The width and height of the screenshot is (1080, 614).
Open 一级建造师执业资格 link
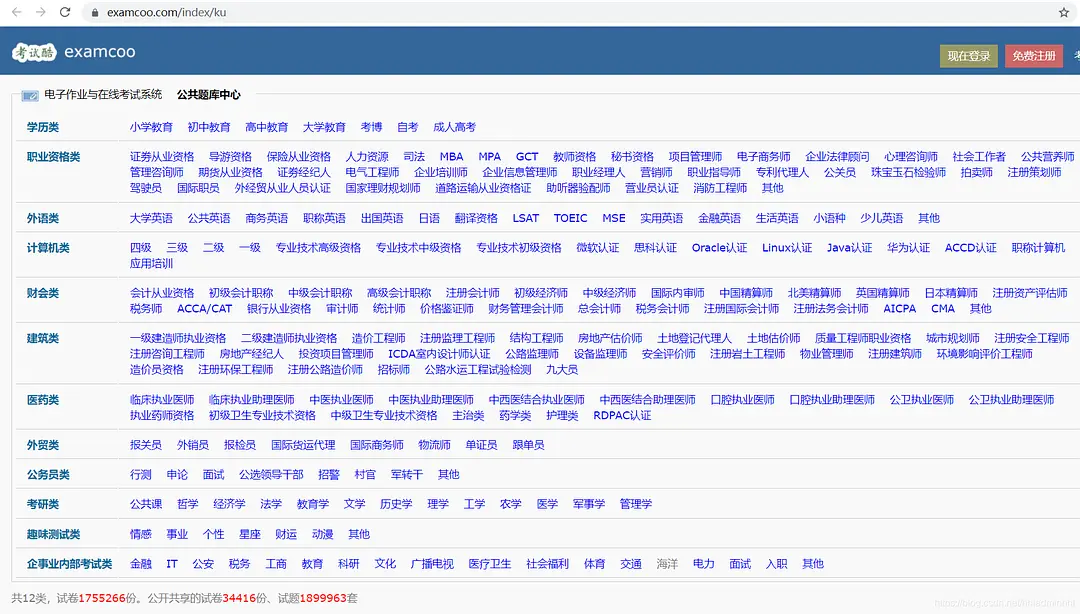[178, 339]
